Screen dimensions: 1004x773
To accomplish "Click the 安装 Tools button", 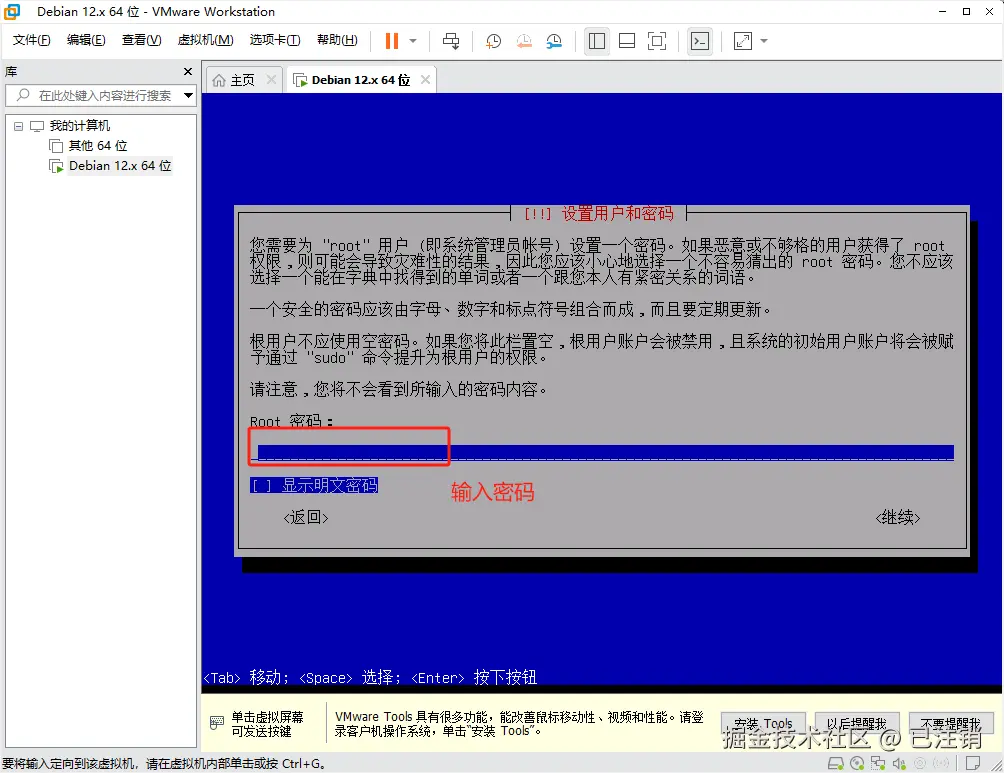I will pyautogui.click(x=762, y=722).
